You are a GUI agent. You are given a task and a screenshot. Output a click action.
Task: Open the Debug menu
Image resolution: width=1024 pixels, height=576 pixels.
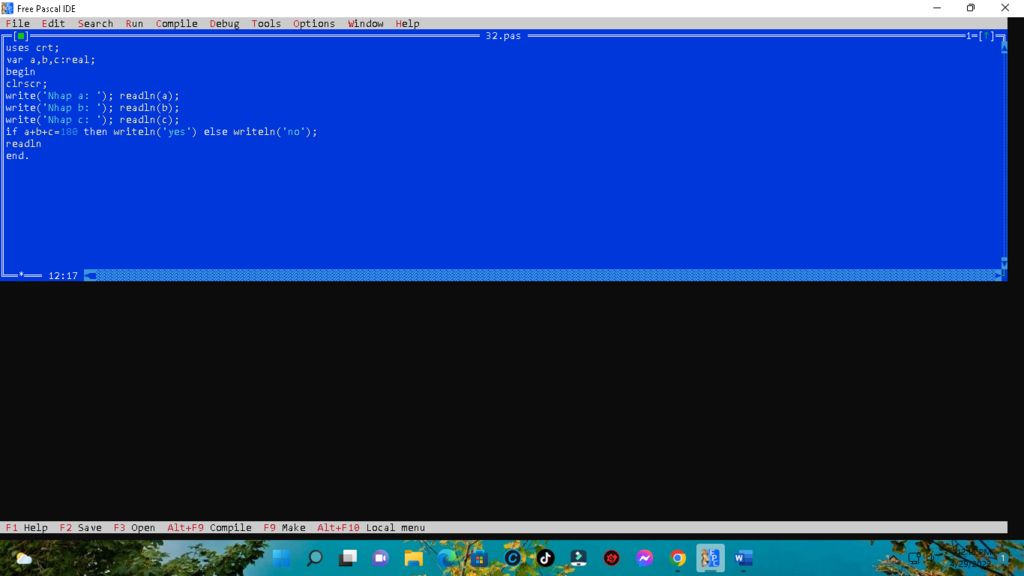click(x=224, y=24)
